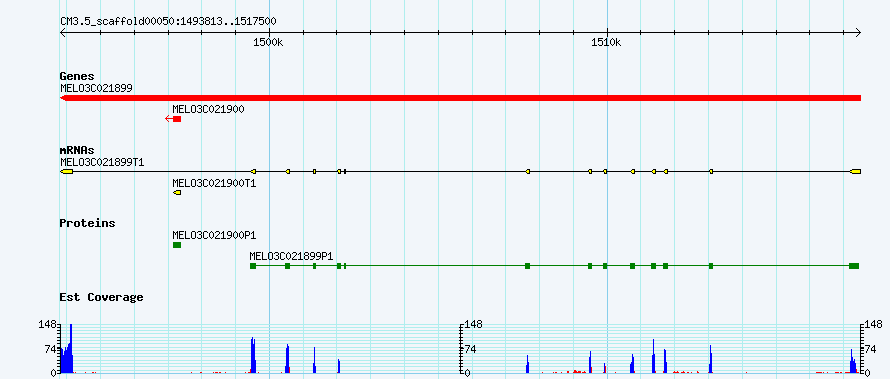
Task: Click the MELO3C021900P1 protein label
Action: coord(214,235)
